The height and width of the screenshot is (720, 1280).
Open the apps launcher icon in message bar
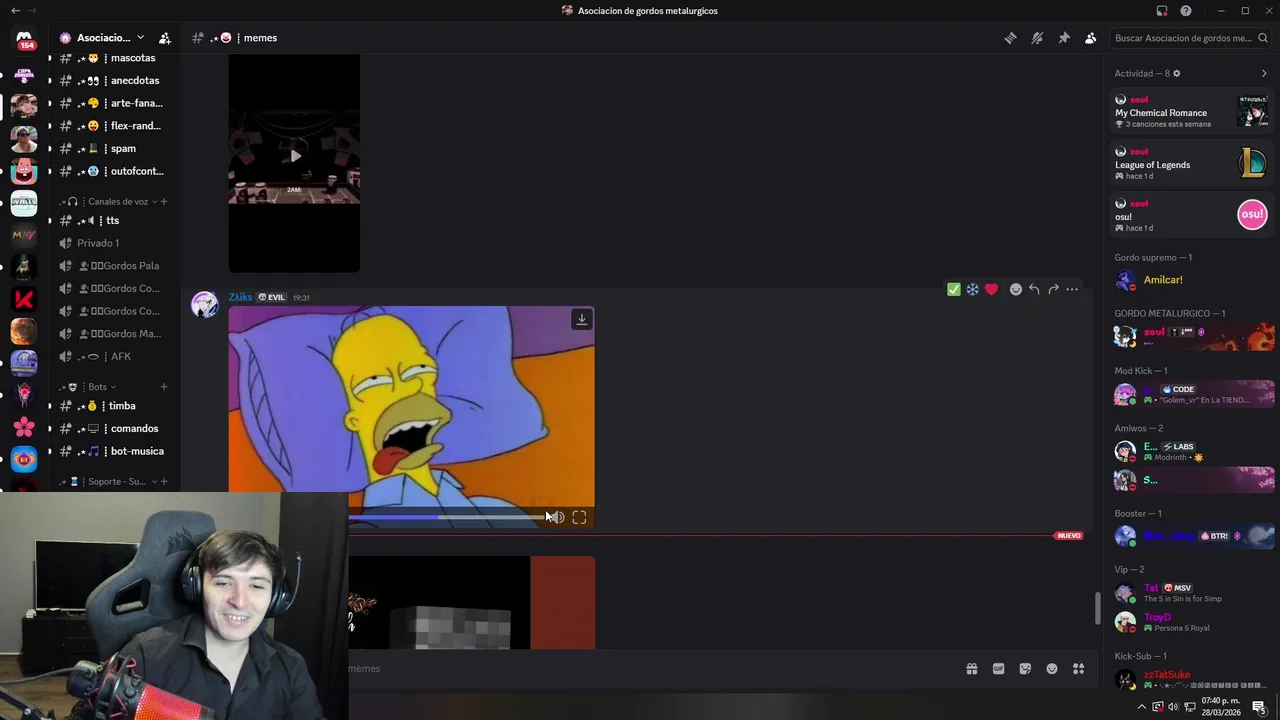pyautogui.click(x=1078, y=669)
